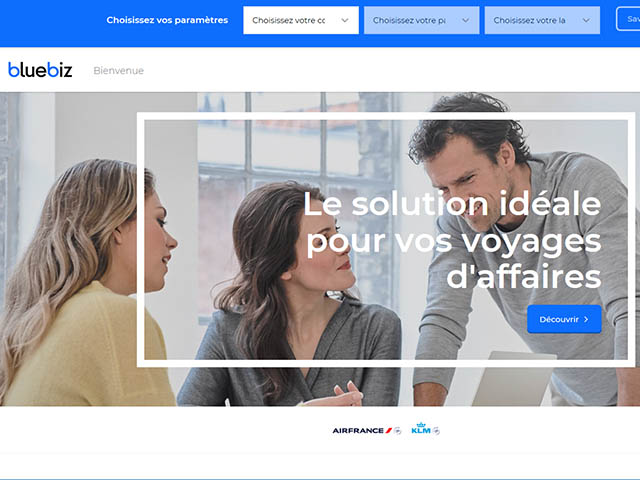Click SkyTeam emblem beside Air France logo

398,430
